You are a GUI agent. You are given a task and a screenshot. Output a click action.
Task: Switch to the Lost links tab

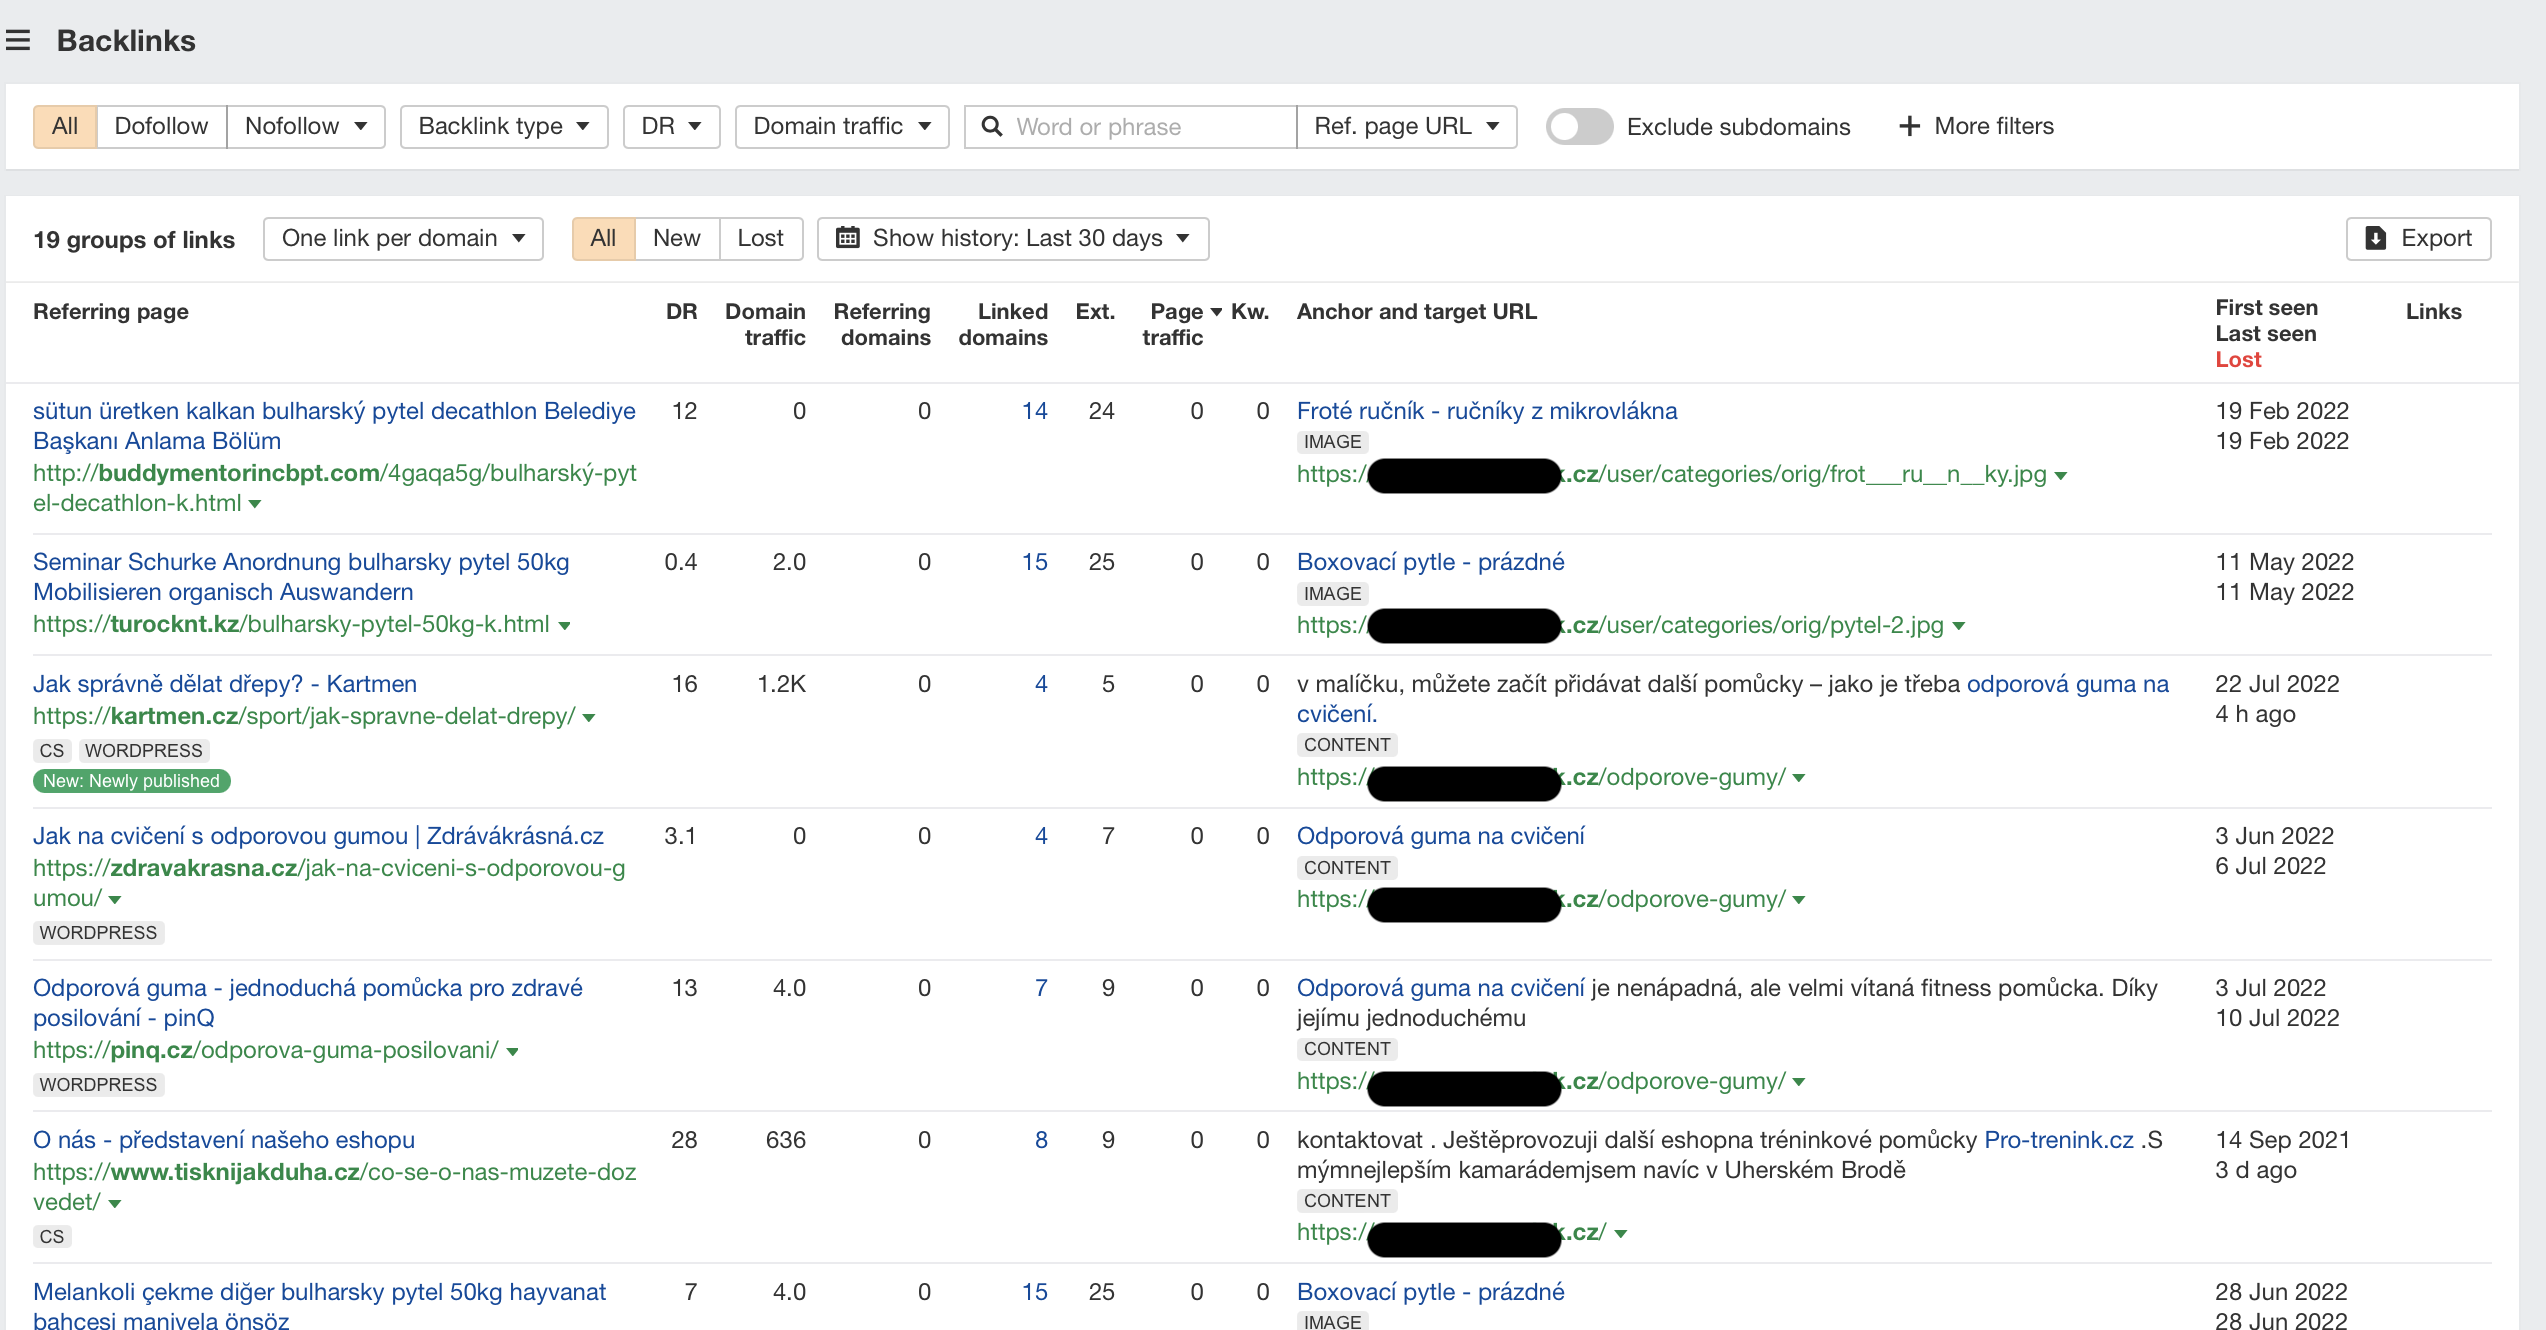[x=761, y=239]
